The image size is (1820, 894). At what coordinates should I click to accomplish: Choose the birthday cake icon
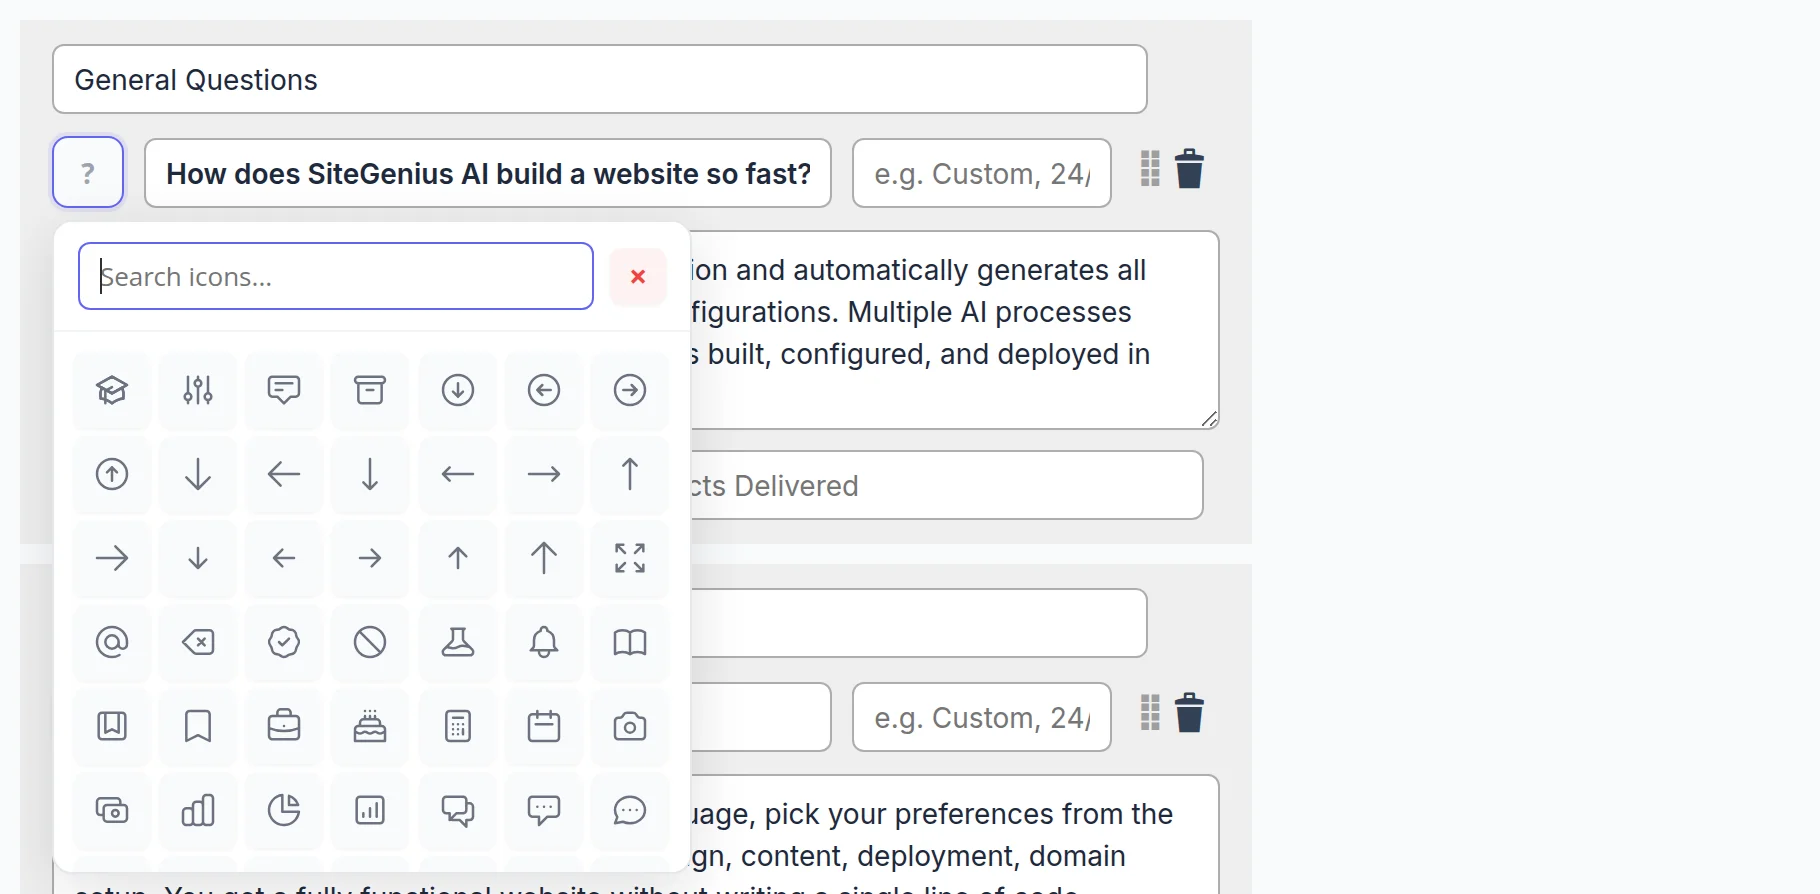pyautogui.click(x=370, y=726)
